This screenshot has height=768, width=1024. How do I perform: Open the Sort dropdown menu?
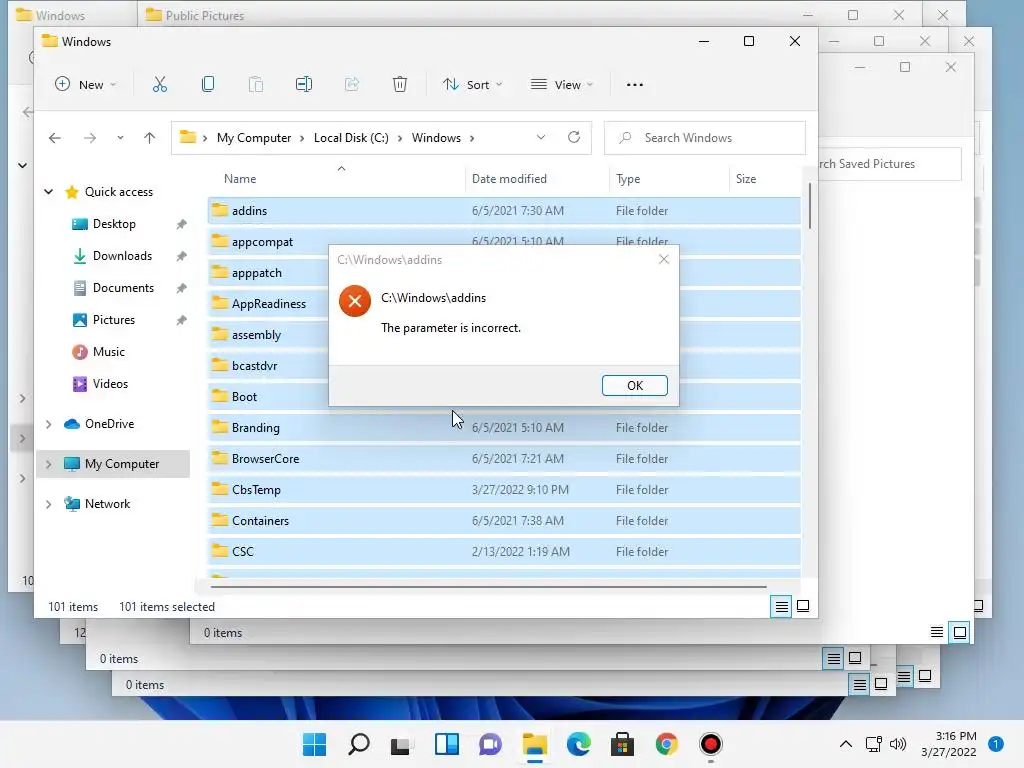coord(472,84)
